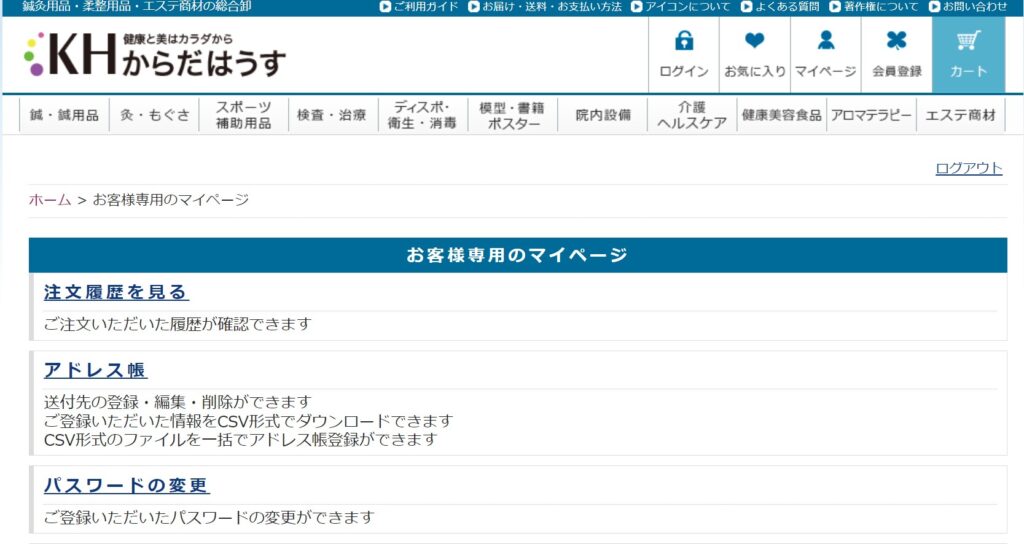Open favorites via the heart icon
The width and height of the screenshot is (1024, 544).
click(x=755, y=41)
